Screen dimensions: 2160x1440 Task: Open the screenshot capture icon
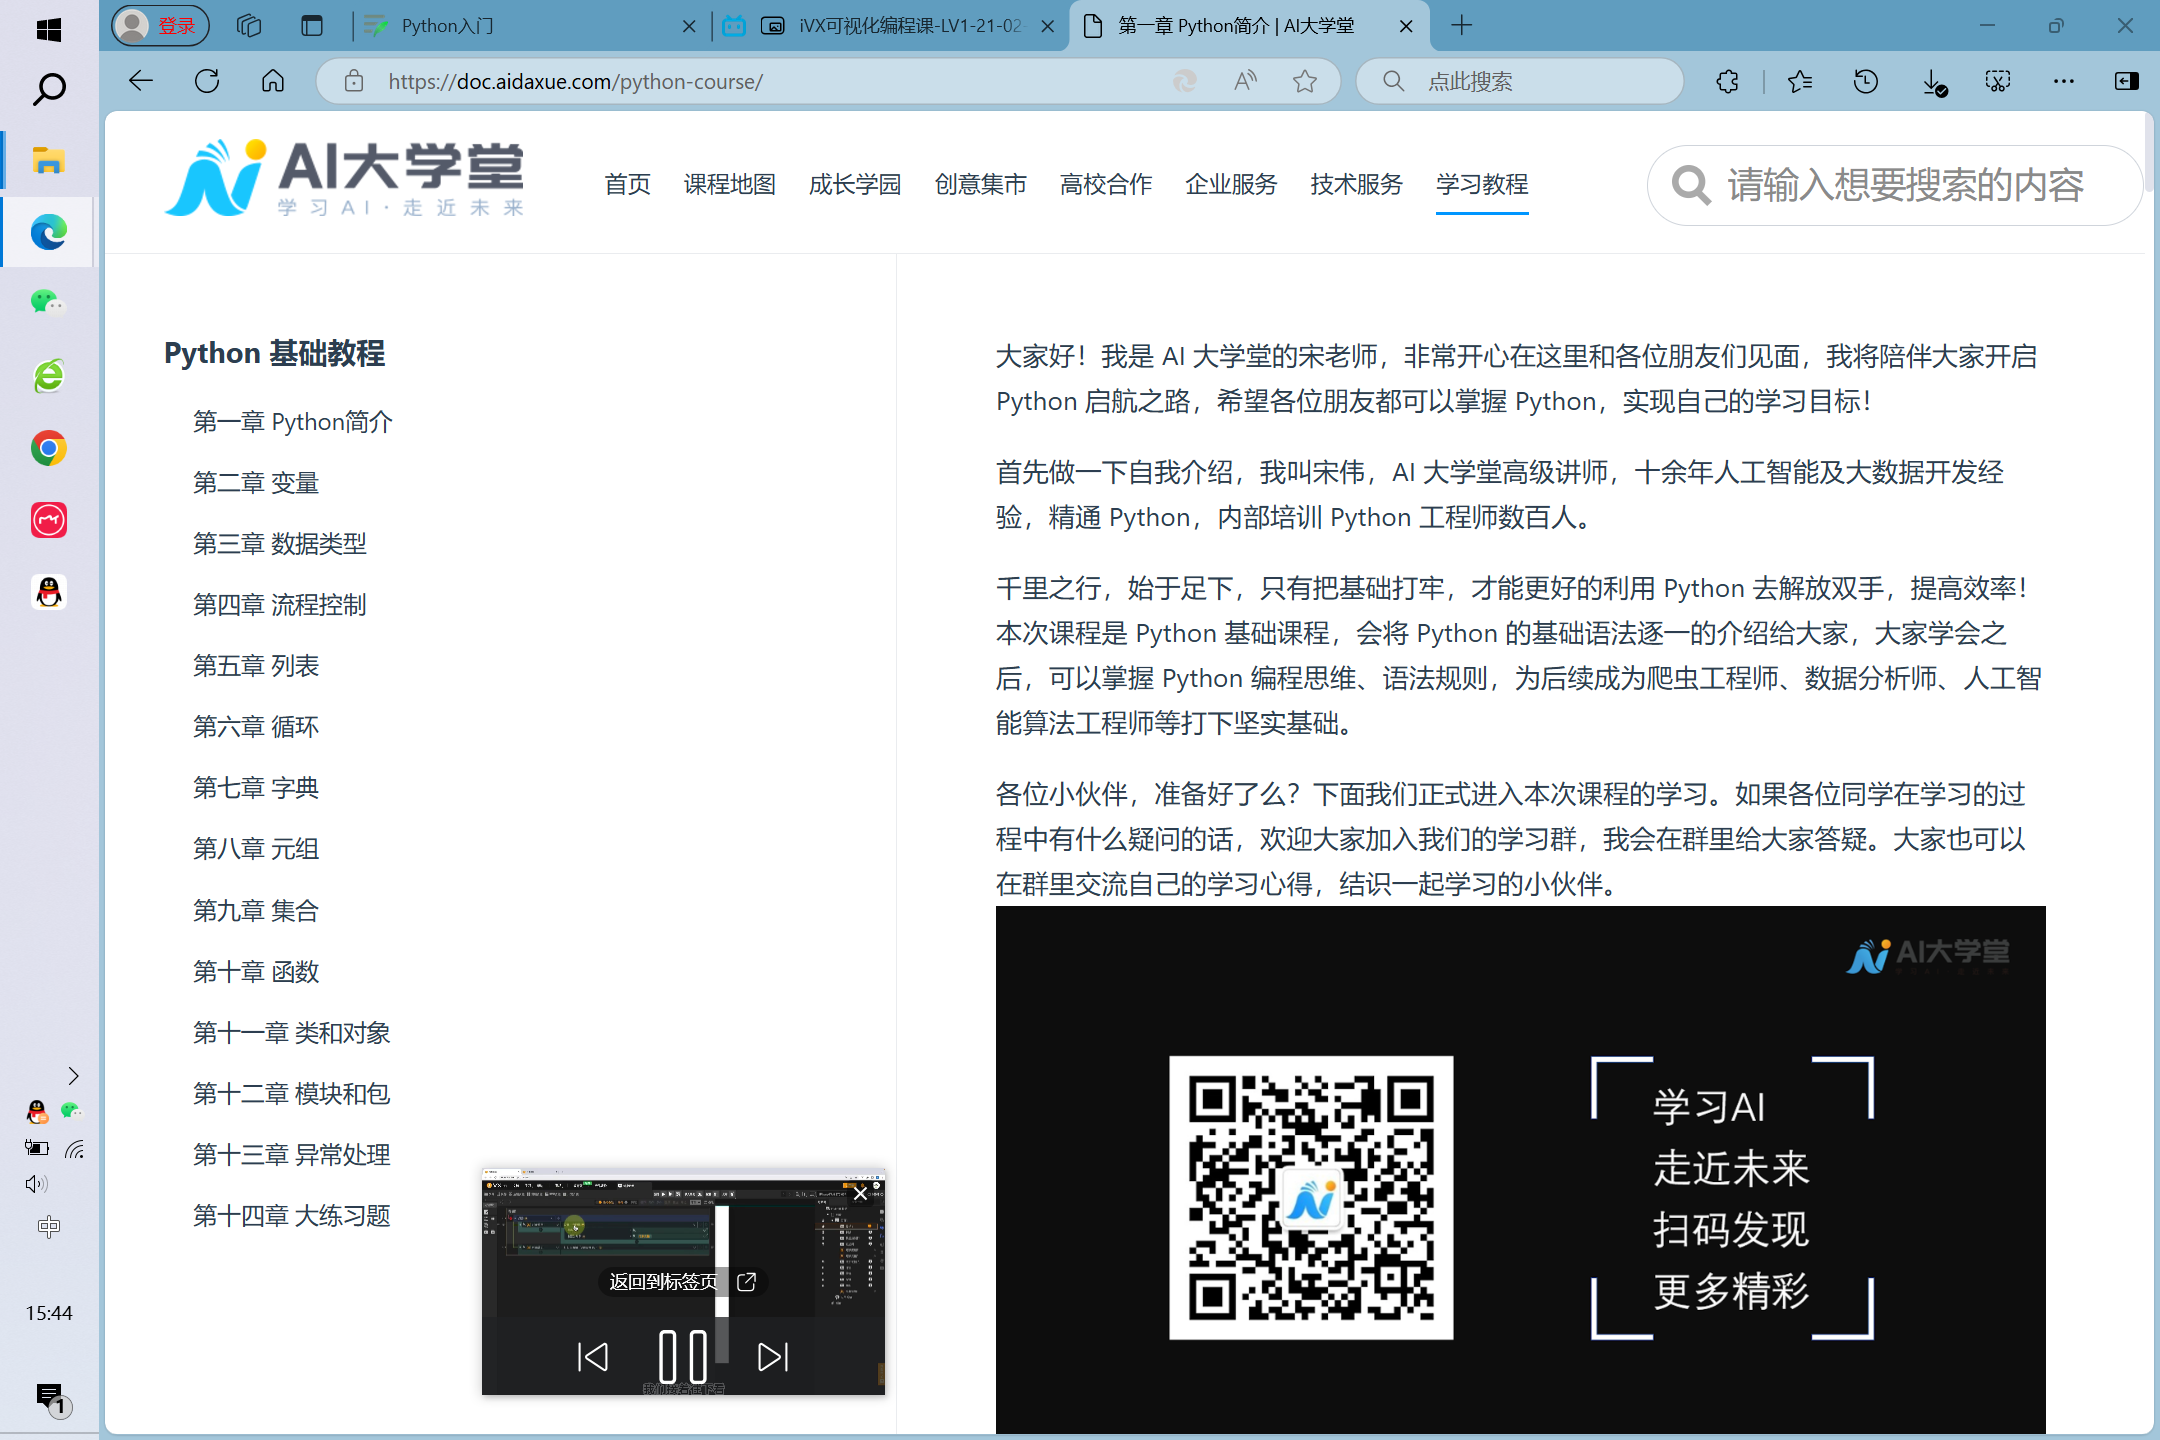coord(1997,82)
